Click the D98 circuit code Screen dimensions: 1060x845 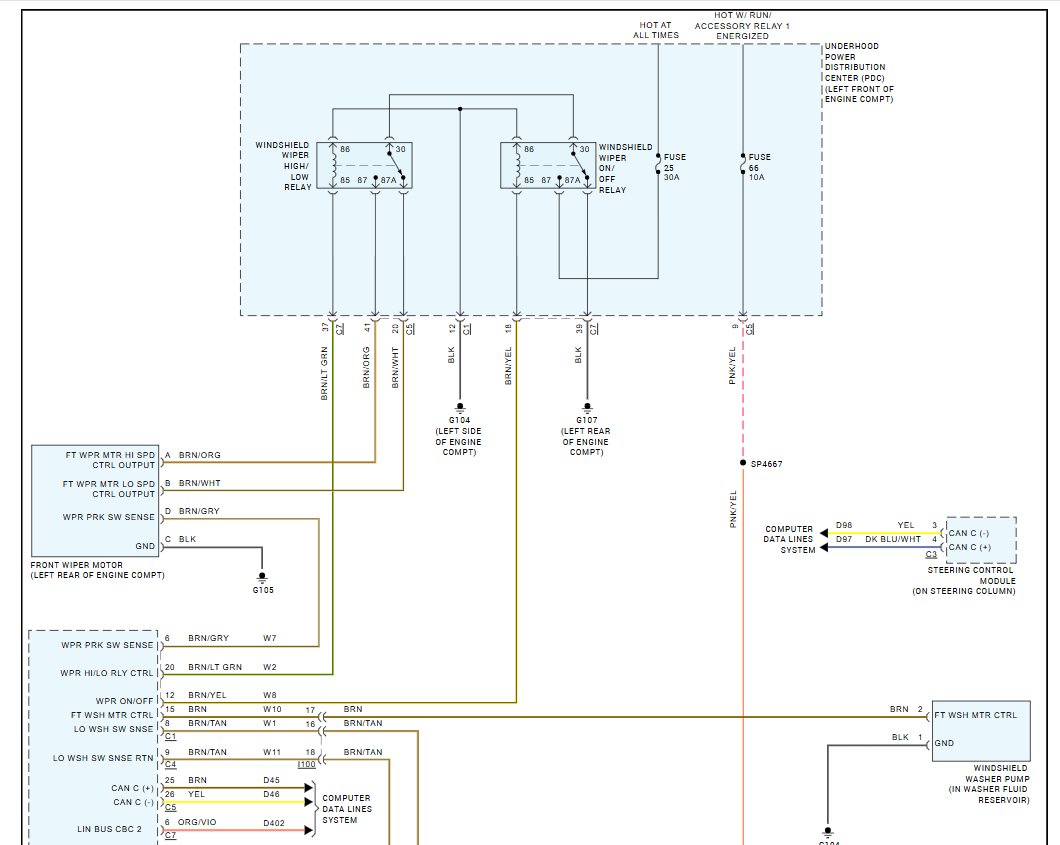click(844, 525)
